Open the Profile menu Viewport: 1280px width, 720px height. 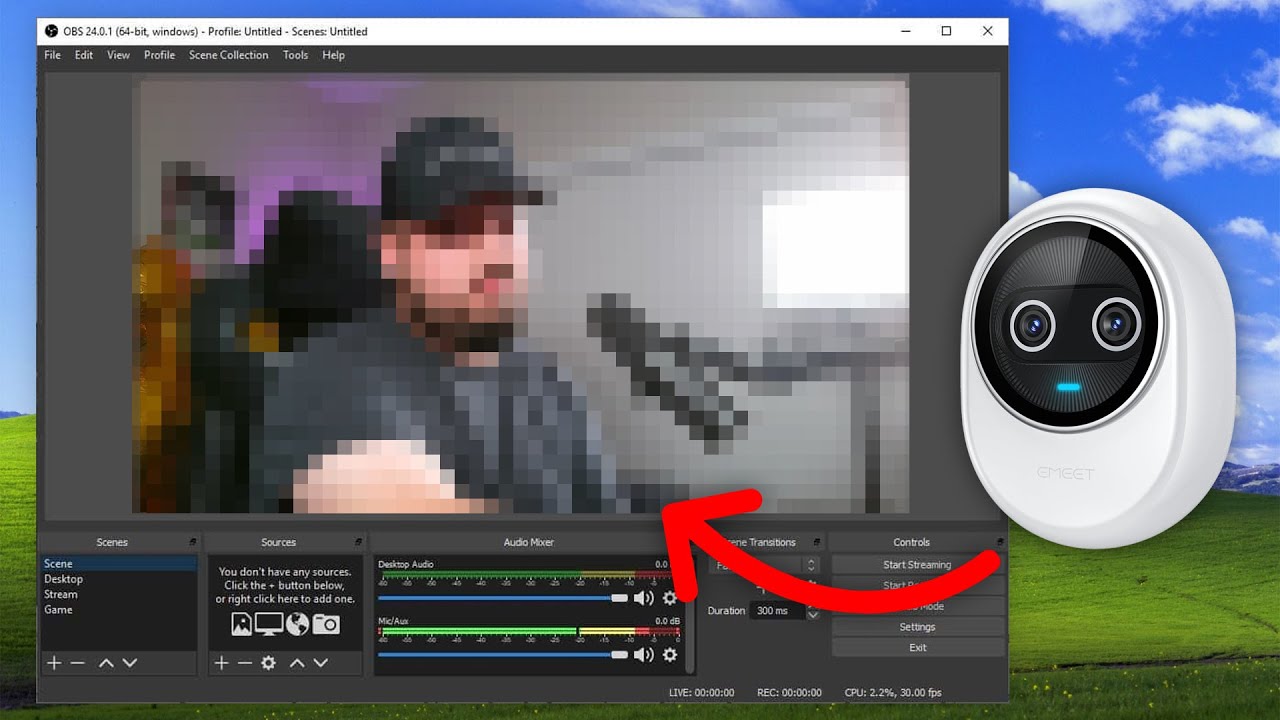159,55
